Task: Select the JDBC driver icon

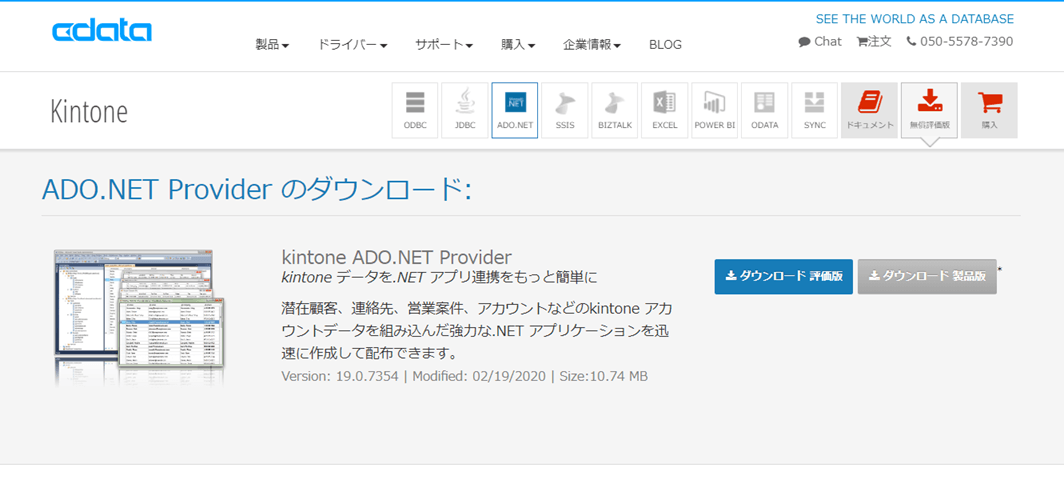Action: (465, 110)
